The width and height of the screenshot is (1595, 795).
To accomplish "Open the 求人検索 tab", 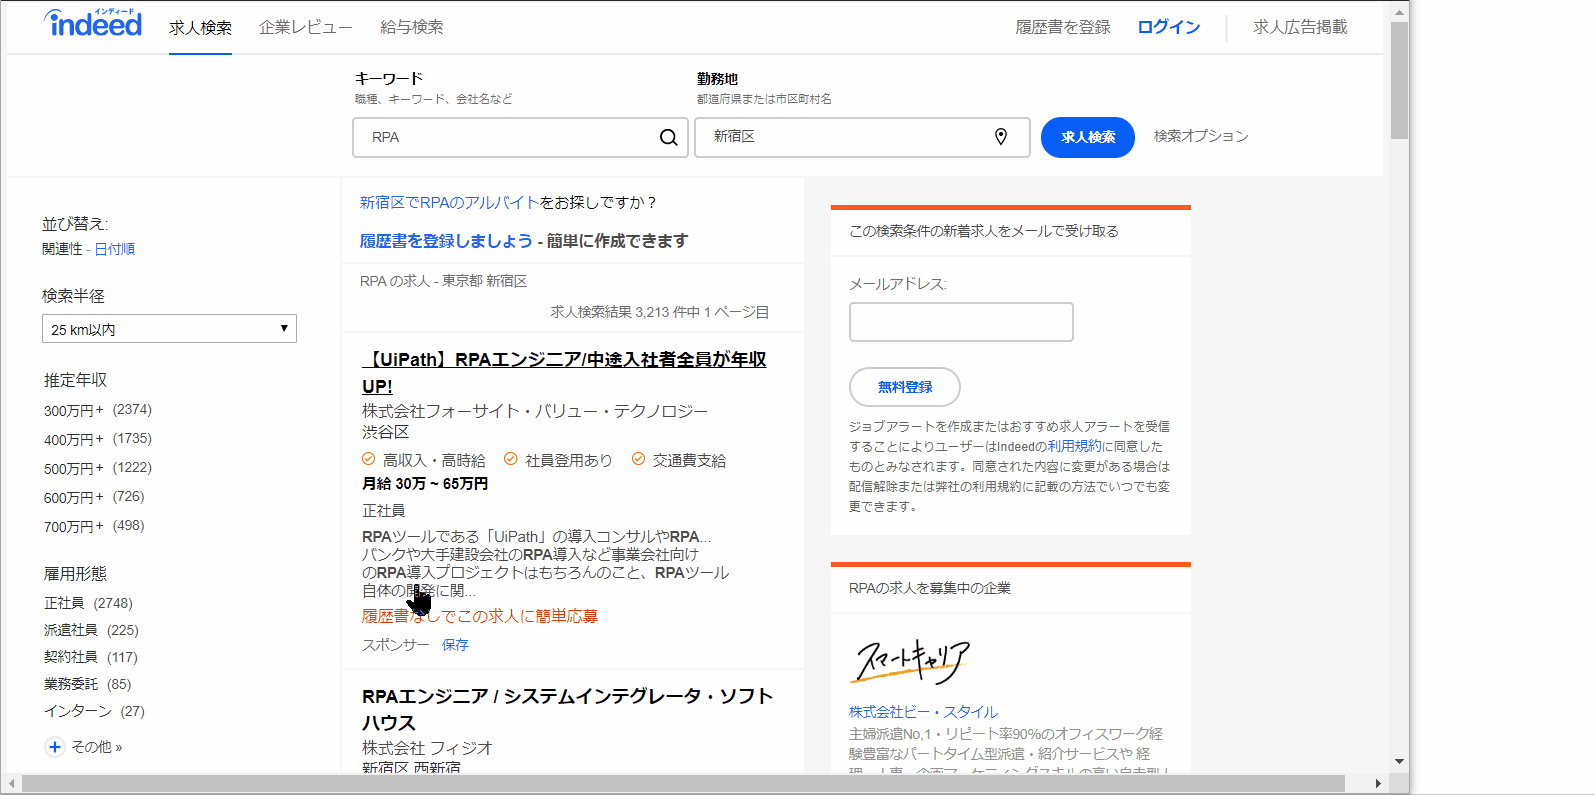I will pyautogui.click(x=200, y=28).
